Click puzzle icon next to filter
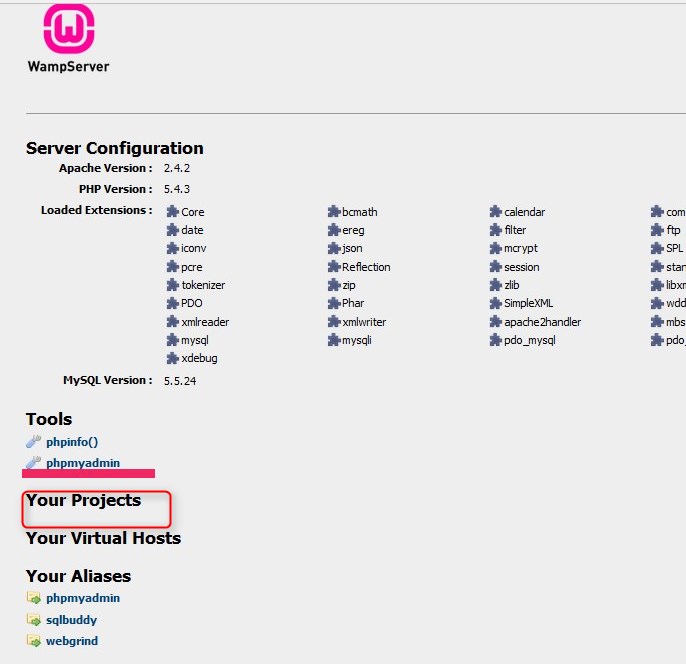 [496, 230]
